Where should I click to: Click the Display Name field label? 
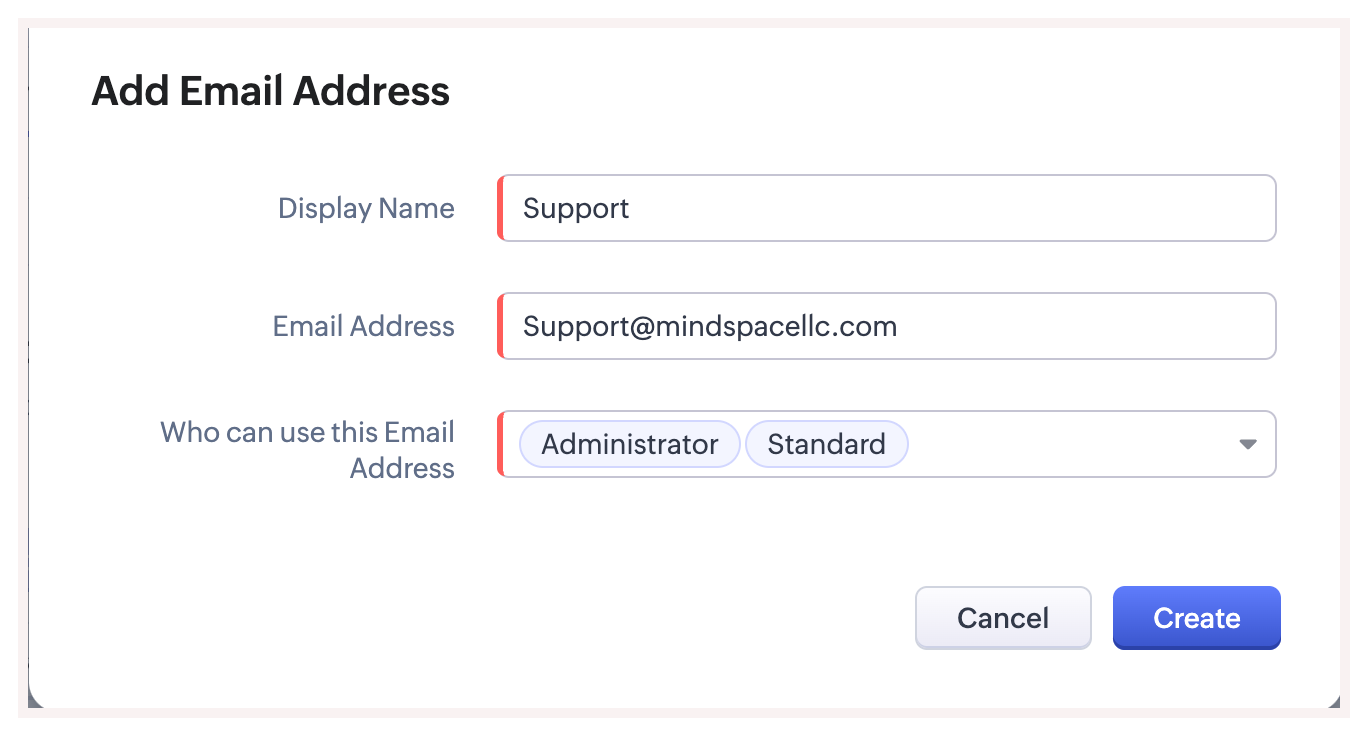pos(366,208)
